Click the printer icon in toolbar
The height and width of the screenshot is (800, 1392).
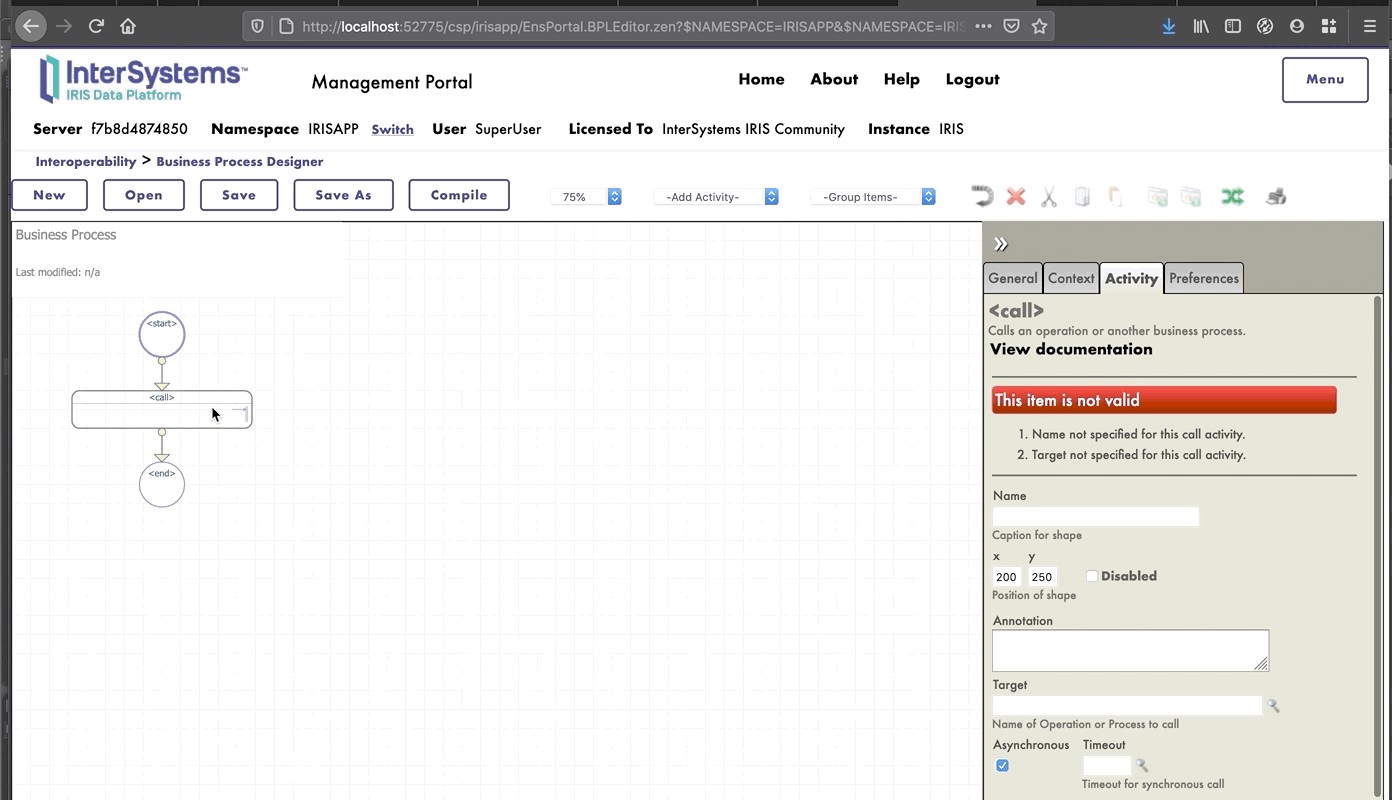tap(1275, 196)
